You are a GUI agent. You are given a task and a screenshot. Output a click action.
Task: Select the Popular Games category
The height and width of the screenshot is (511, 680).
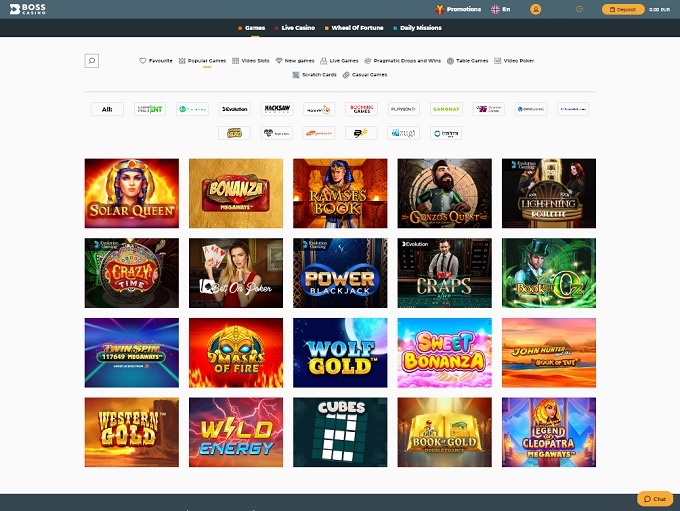coord(203,61)
